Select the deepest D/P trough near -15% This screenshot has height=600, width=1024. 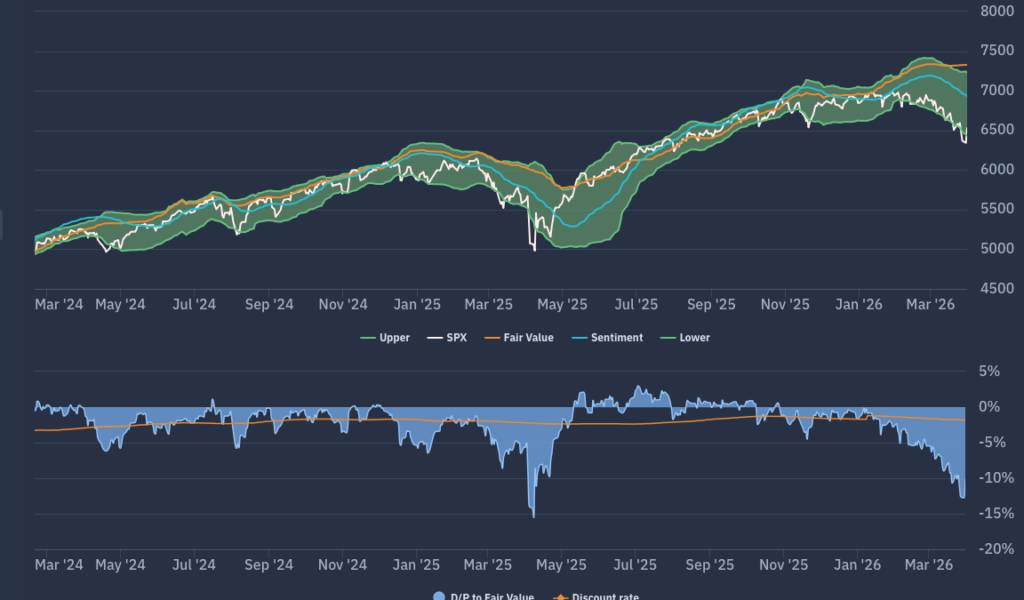coord(533,516)
